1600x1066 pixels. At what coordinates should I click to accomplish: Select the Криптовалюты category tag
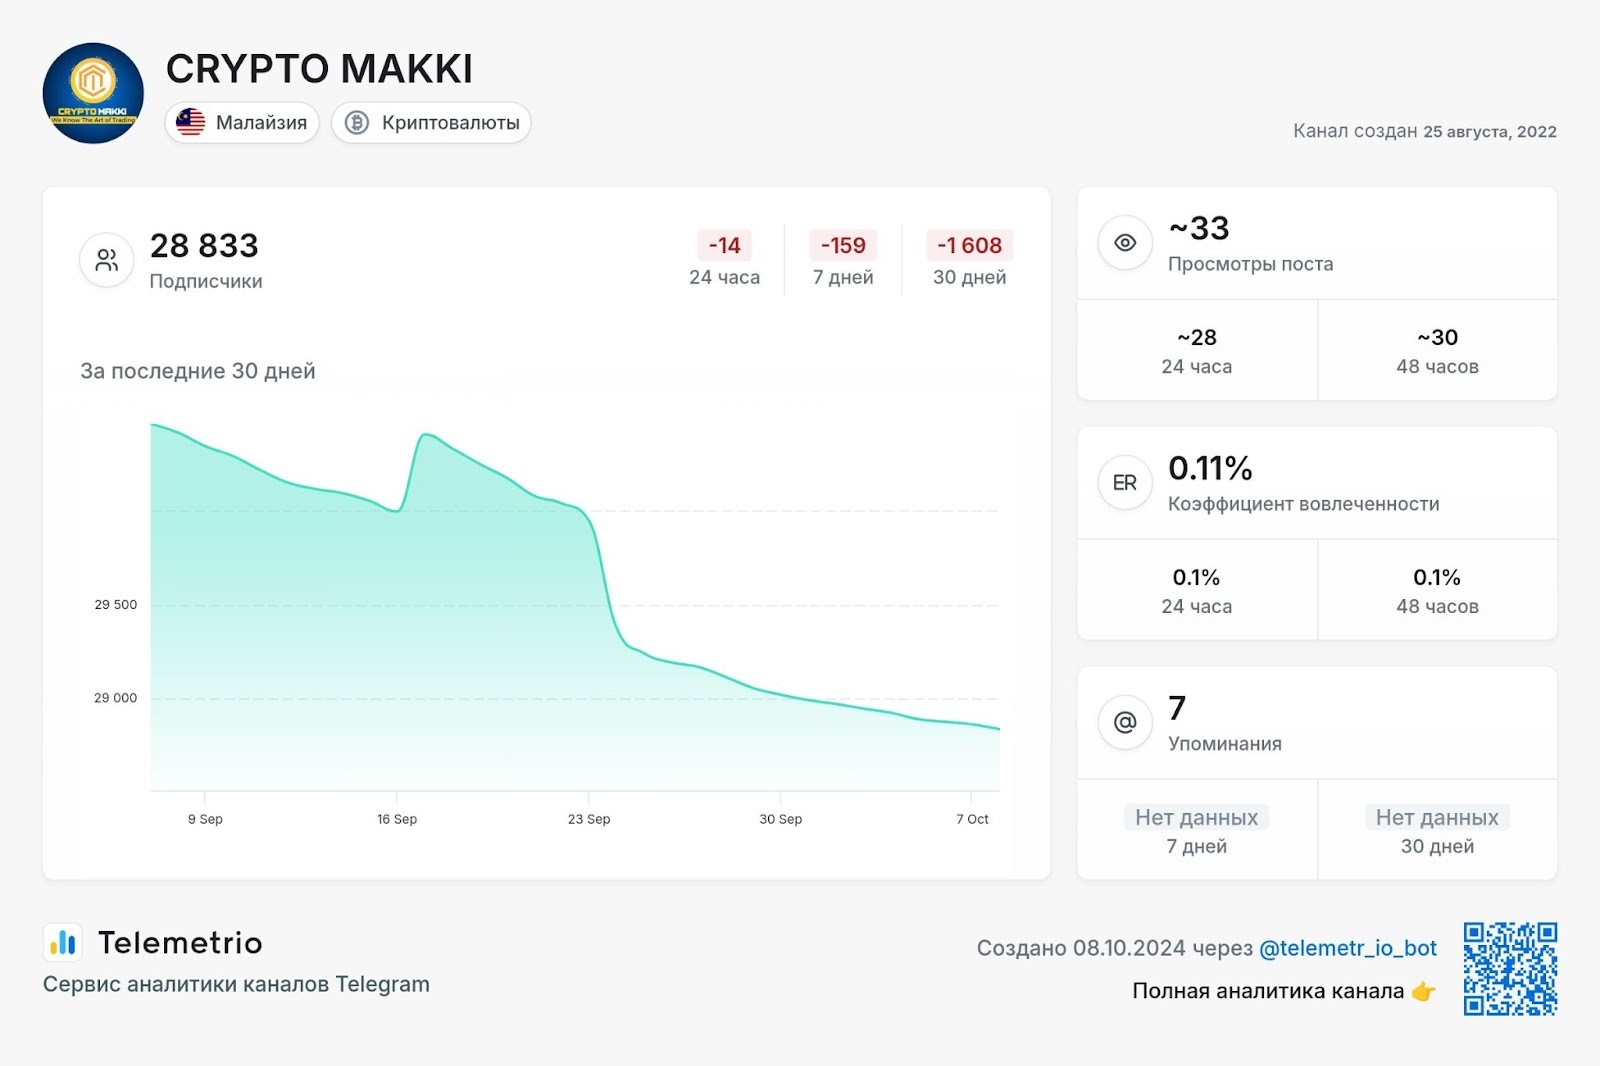[431, 123]
